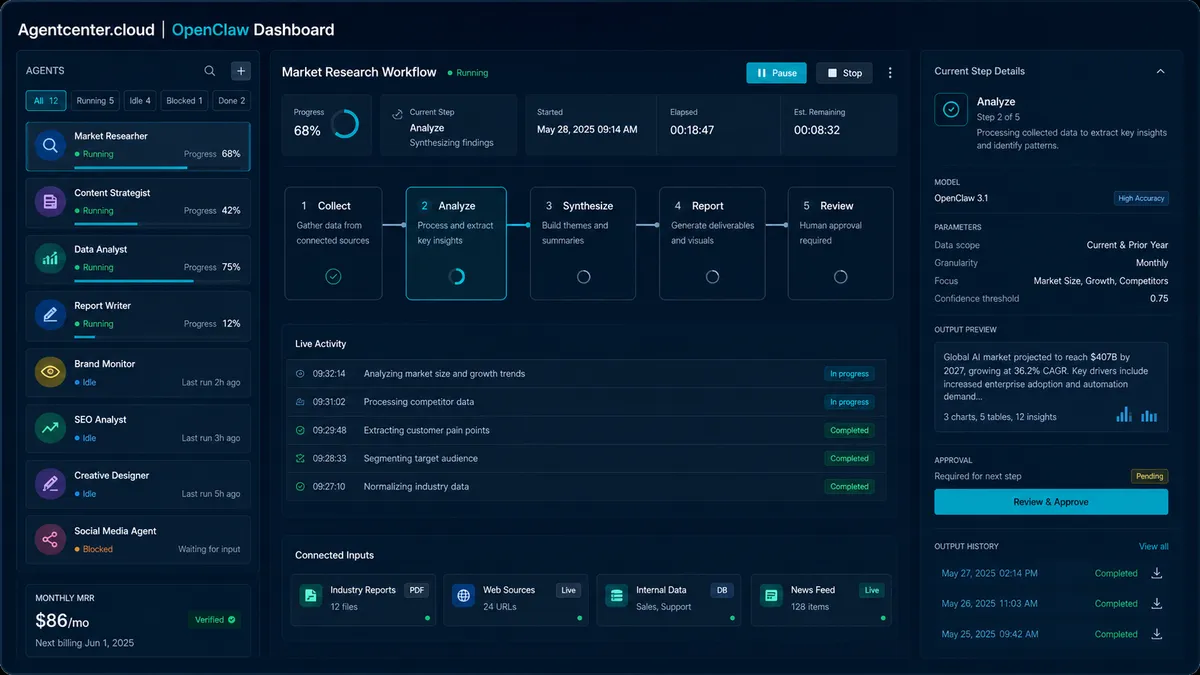This screenshot has width=1200, height=675.
Task: Collapse the Current Step Details panel
Action: 1160,71
